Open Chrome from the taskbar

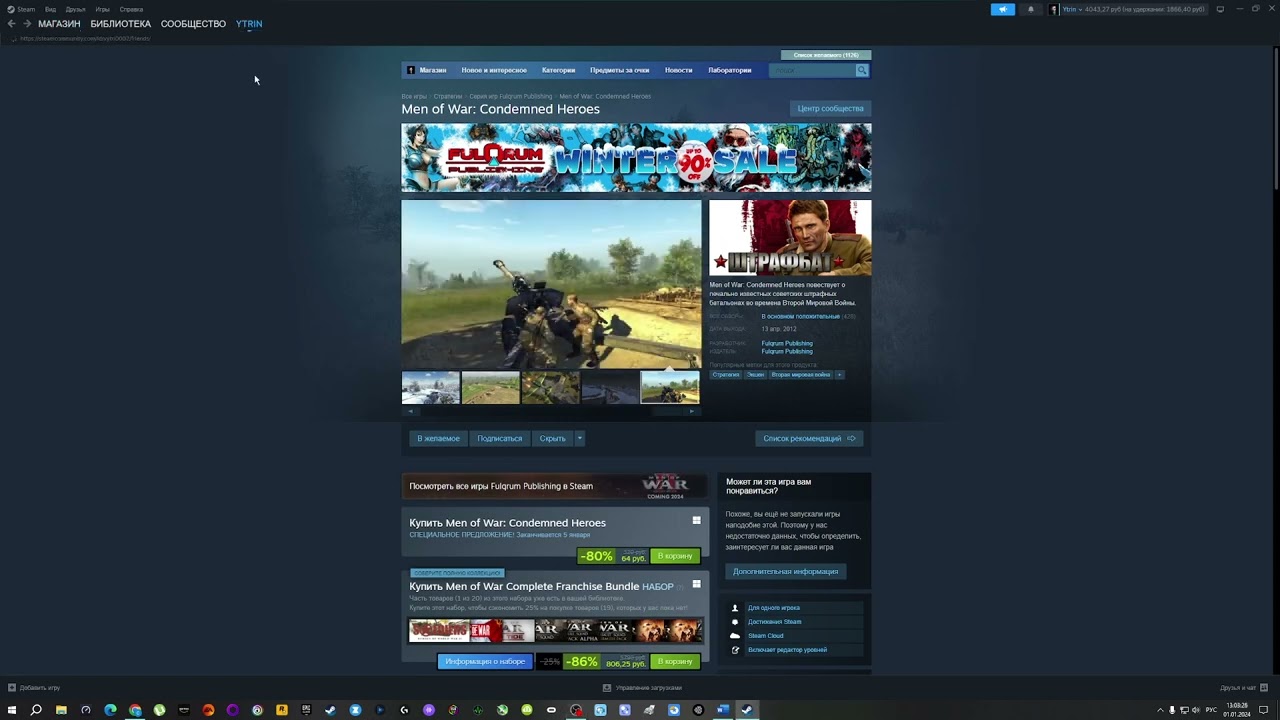[x=135, y=710]
